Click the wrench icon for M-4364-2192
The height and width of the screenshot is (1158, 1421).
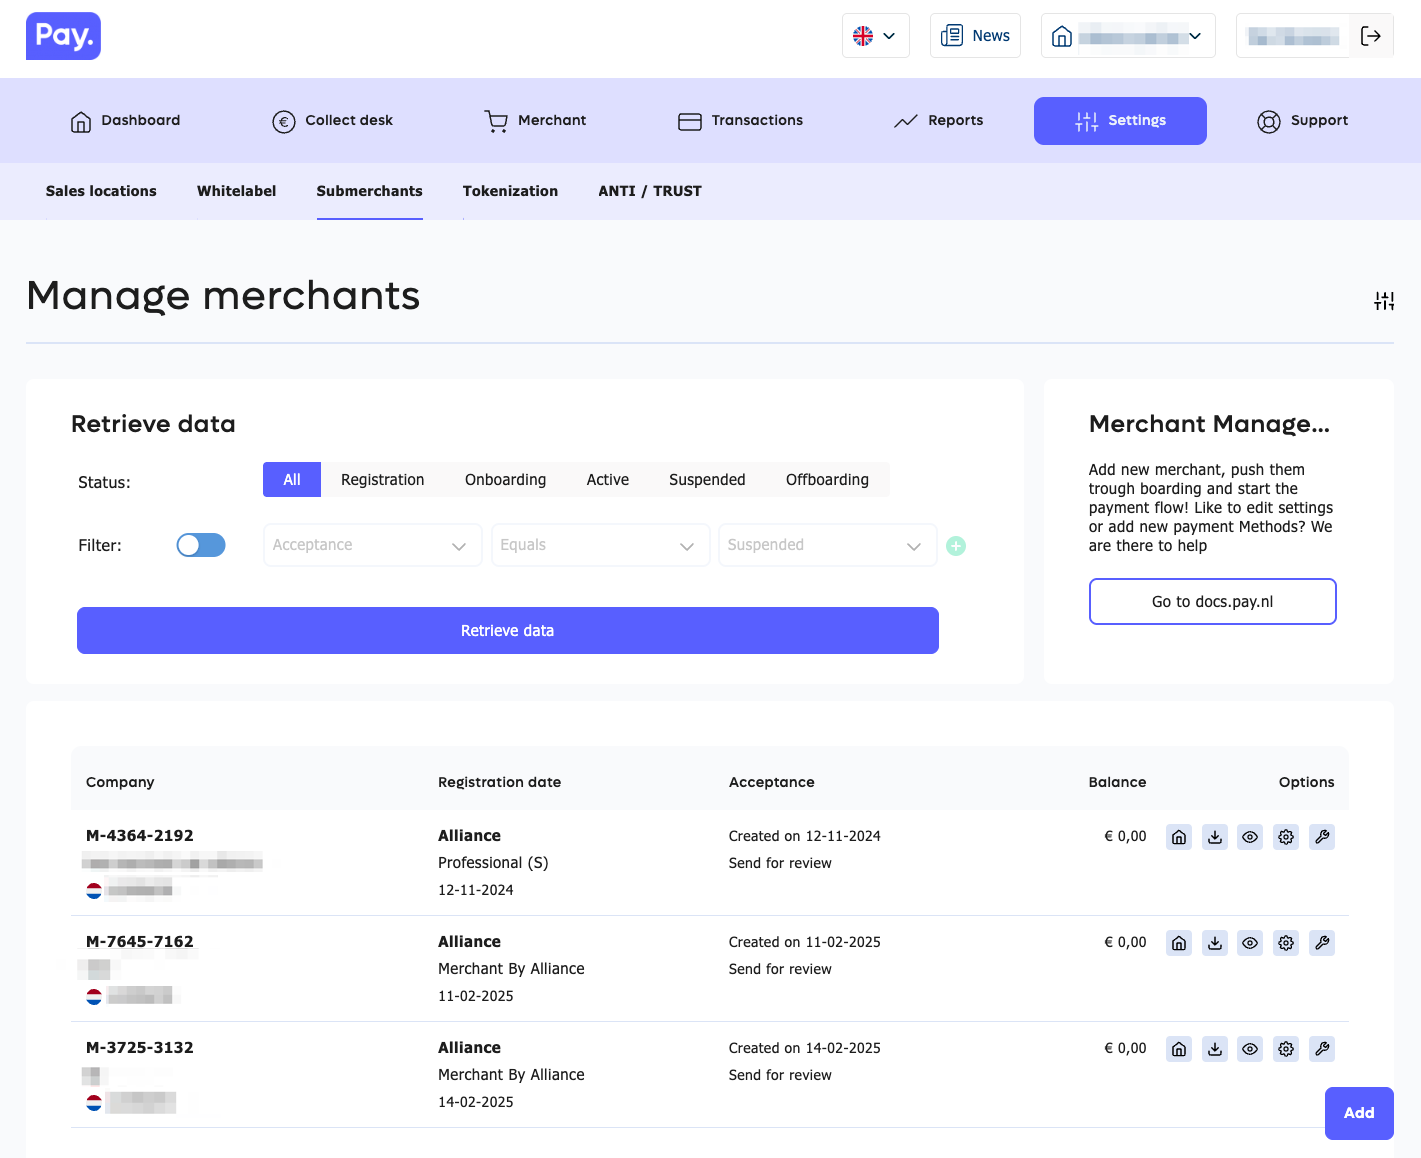1322,837
